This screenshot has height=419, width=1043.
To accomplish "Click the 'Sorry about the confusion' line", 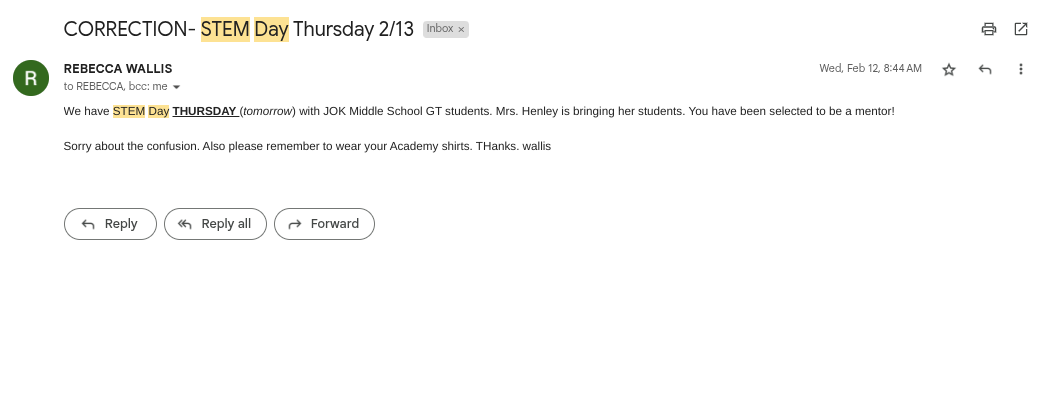I will tap(307, 146).
